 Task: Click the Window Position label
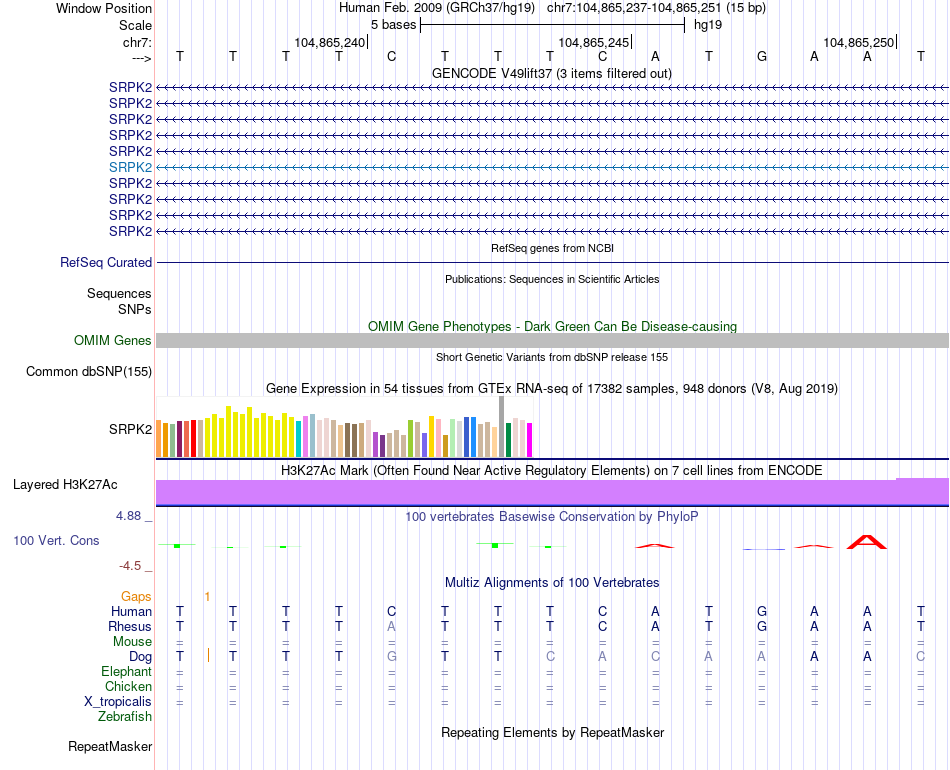pyautogui.click(x=104, y=8)
